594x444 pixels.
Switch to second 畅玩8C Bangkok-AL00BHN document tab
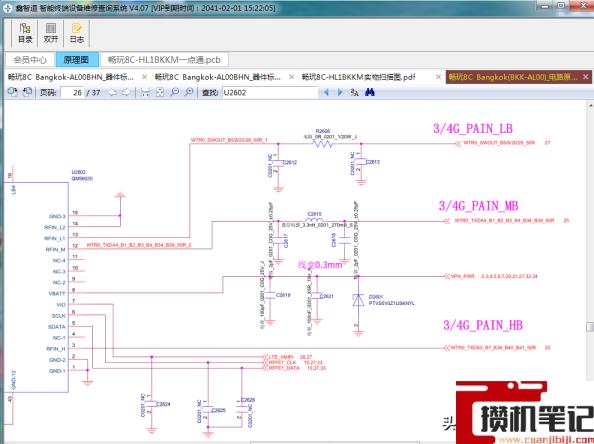click(218, 77)
